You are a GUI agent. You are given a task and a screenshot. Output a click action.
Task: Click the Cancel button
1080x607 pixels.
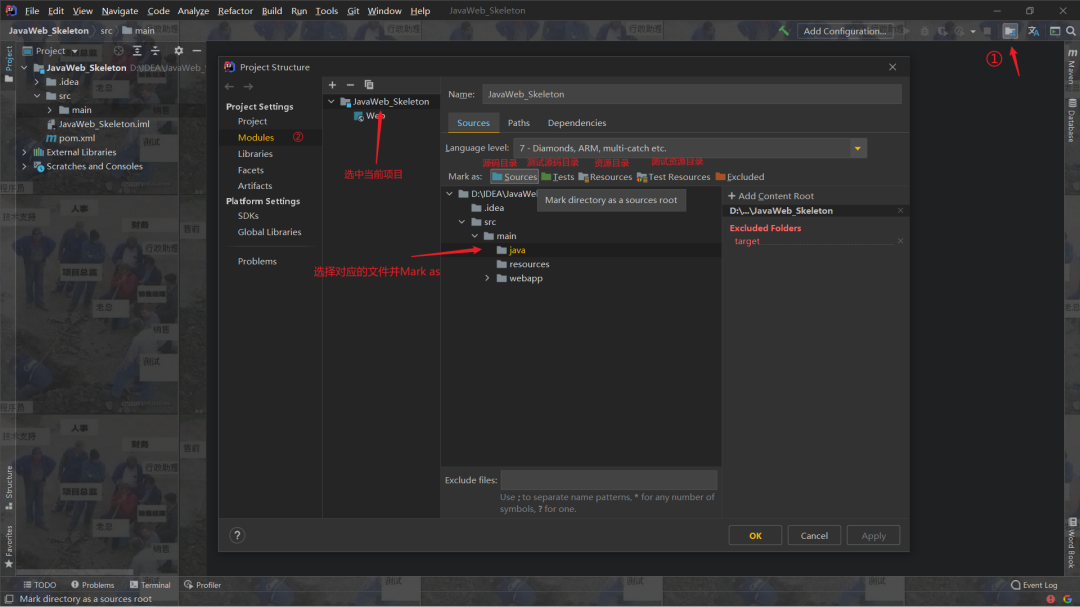pyautogui.click(x=813, y=535)
